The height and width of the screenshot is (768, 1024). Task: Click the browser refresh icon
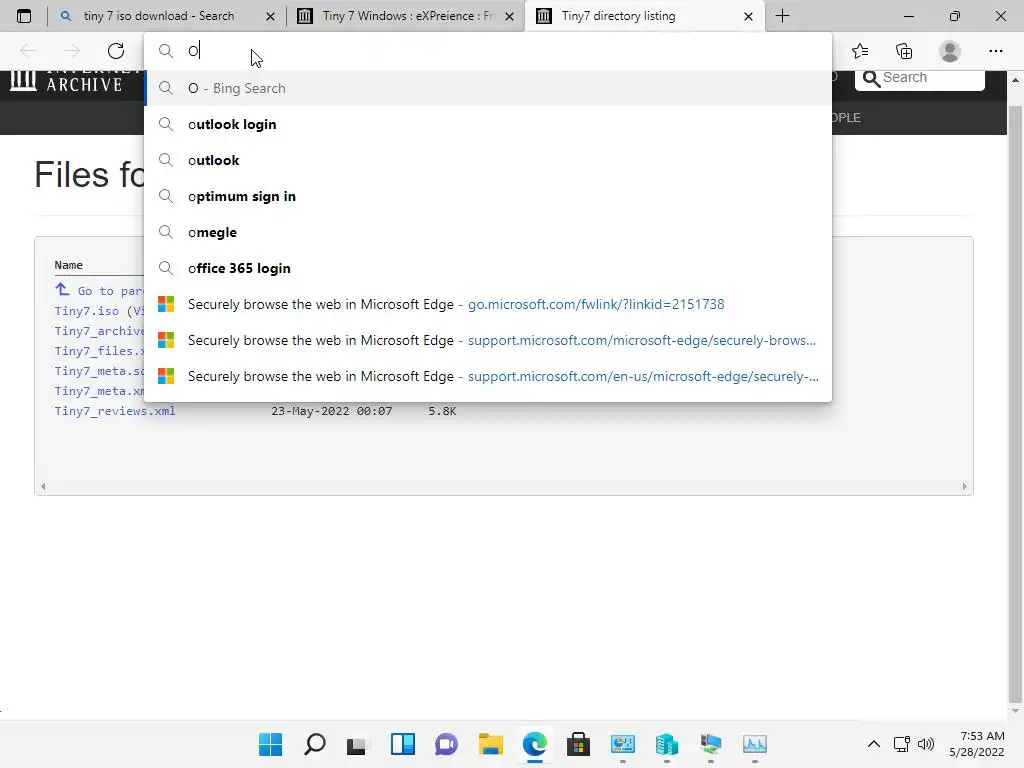coord(116,51)
